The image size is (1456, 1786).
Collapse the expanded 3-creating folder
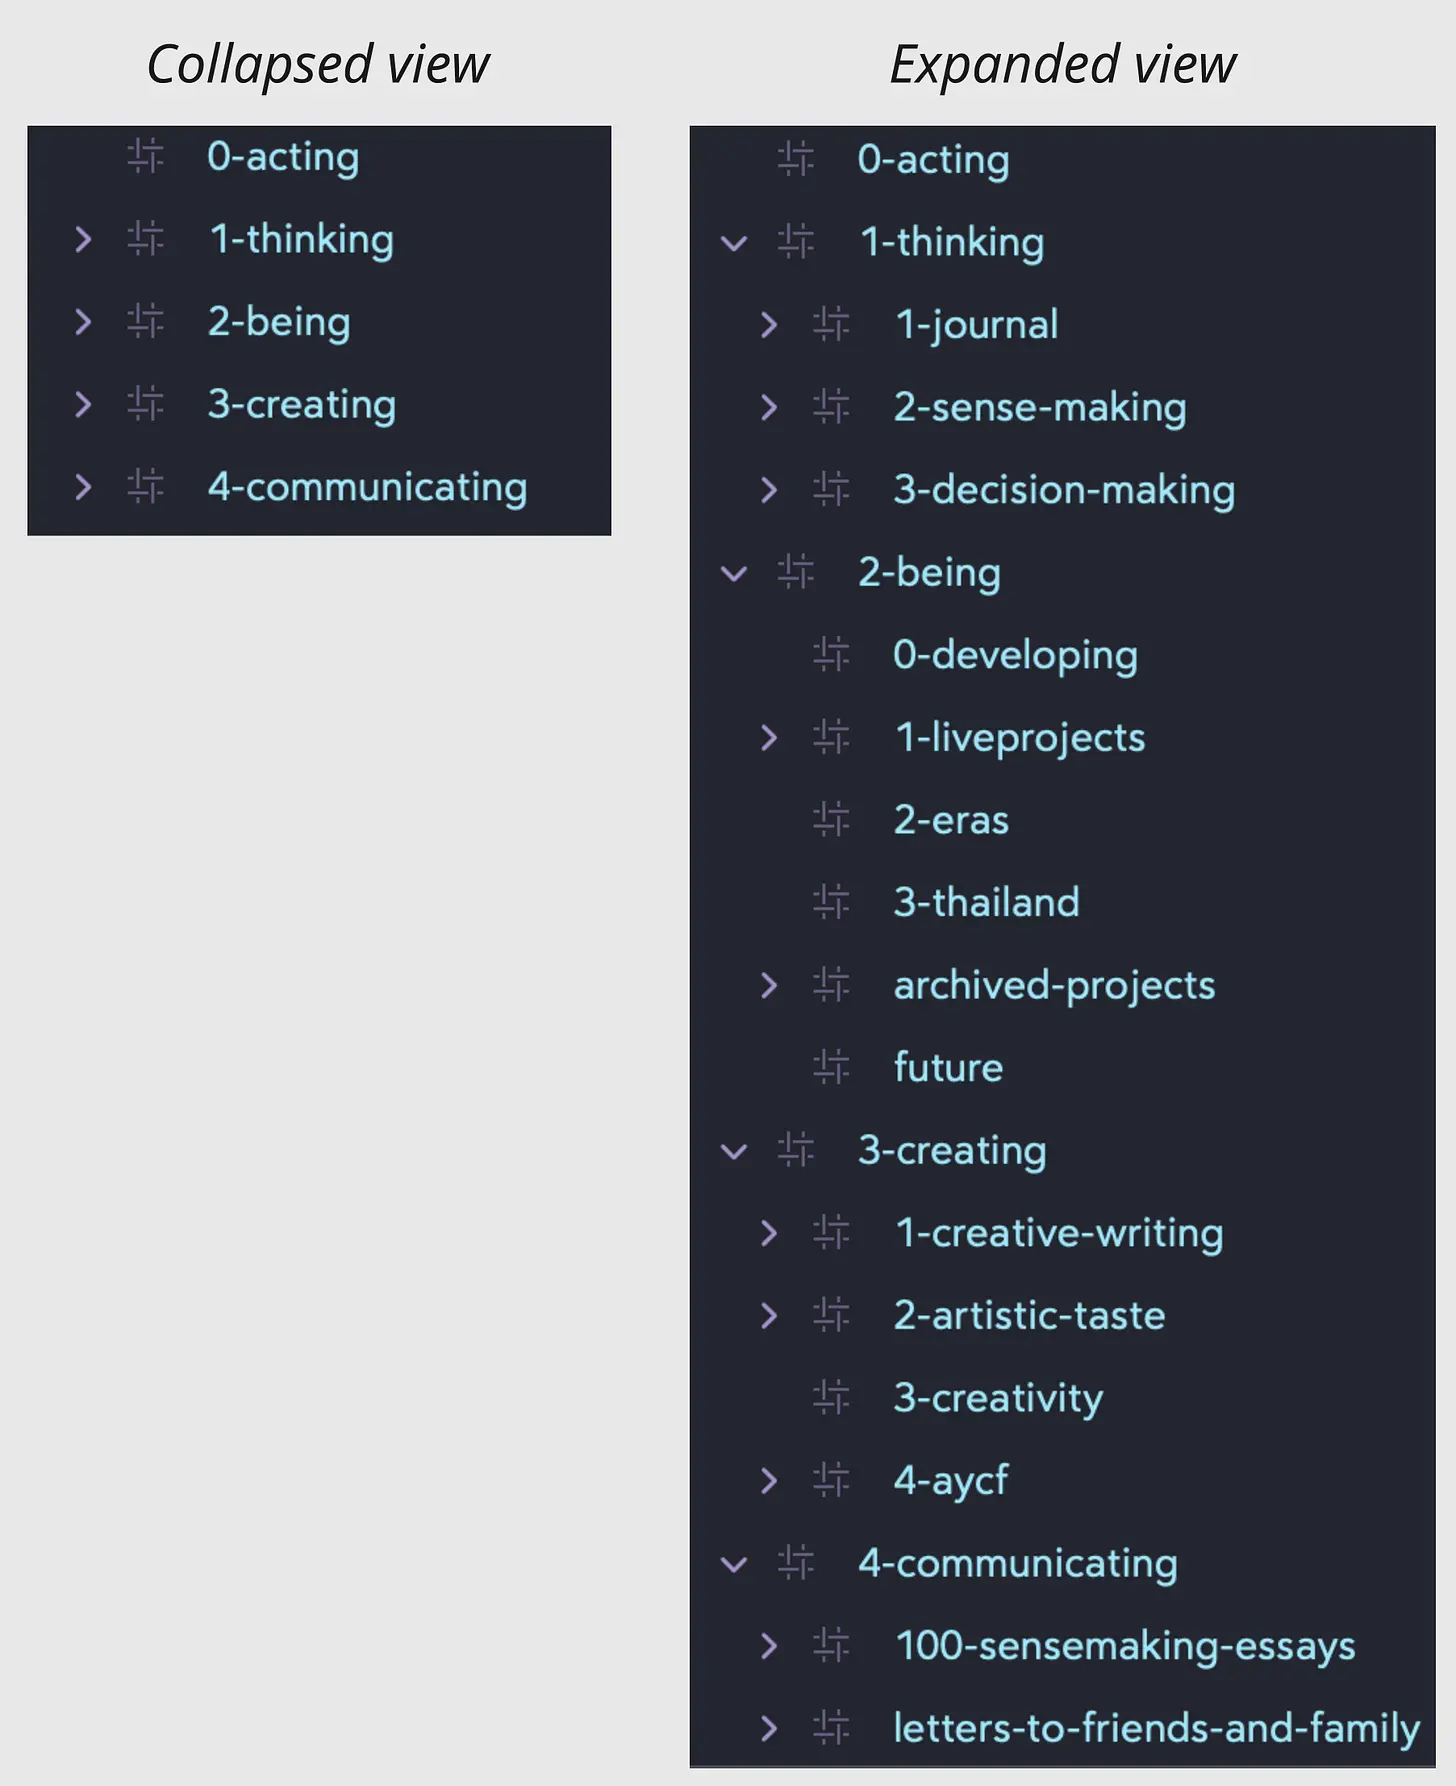pos(734,1151)
